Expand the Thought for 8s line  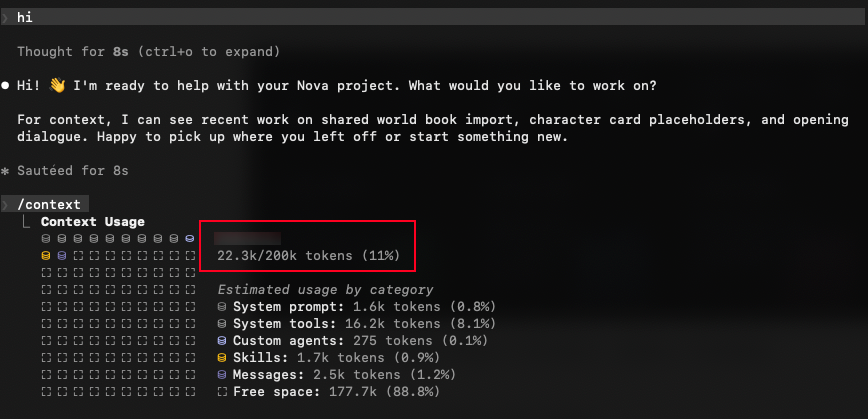(148, 52)
